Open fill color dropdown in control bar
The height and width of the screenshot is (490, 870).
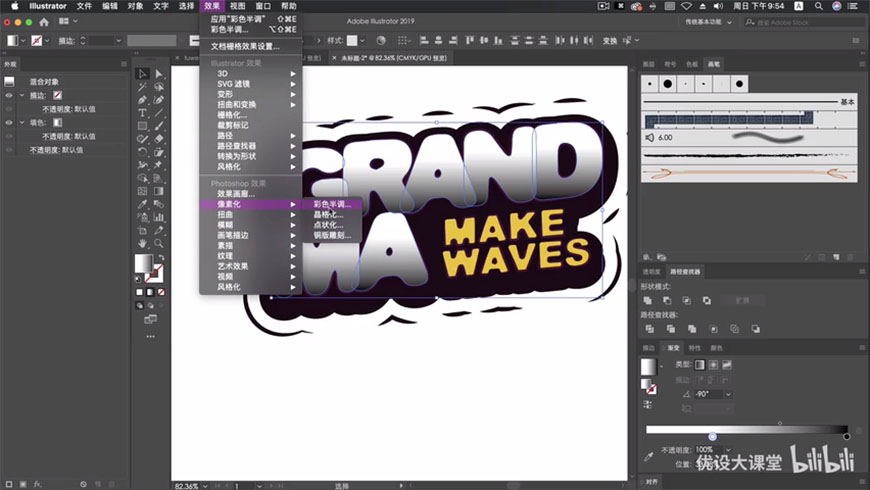click(23, 41)
